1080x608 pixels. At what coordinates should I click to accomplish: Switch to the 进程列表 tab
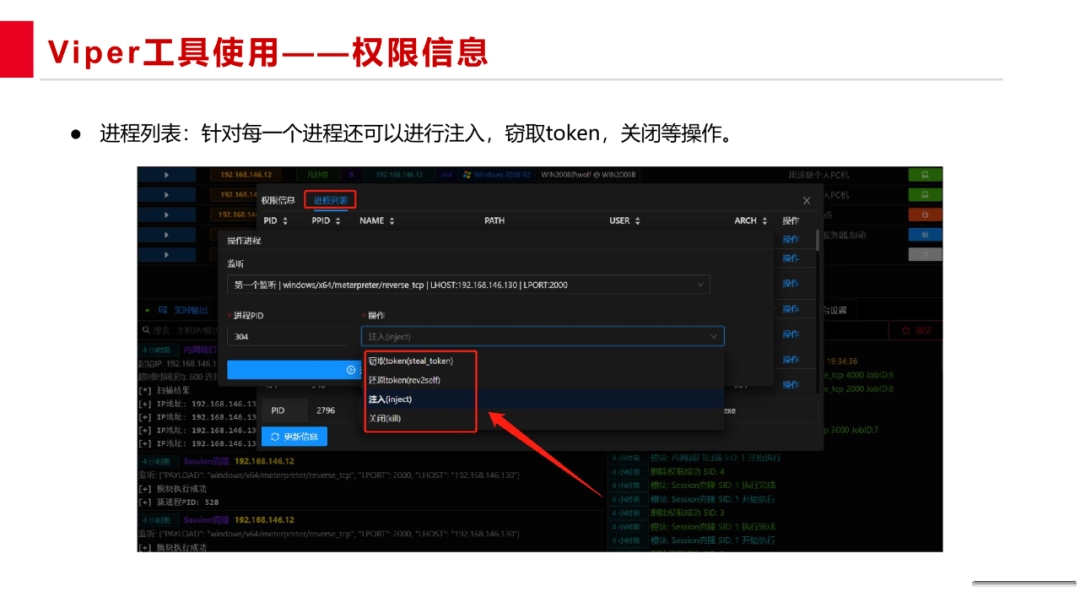point(331,200)
